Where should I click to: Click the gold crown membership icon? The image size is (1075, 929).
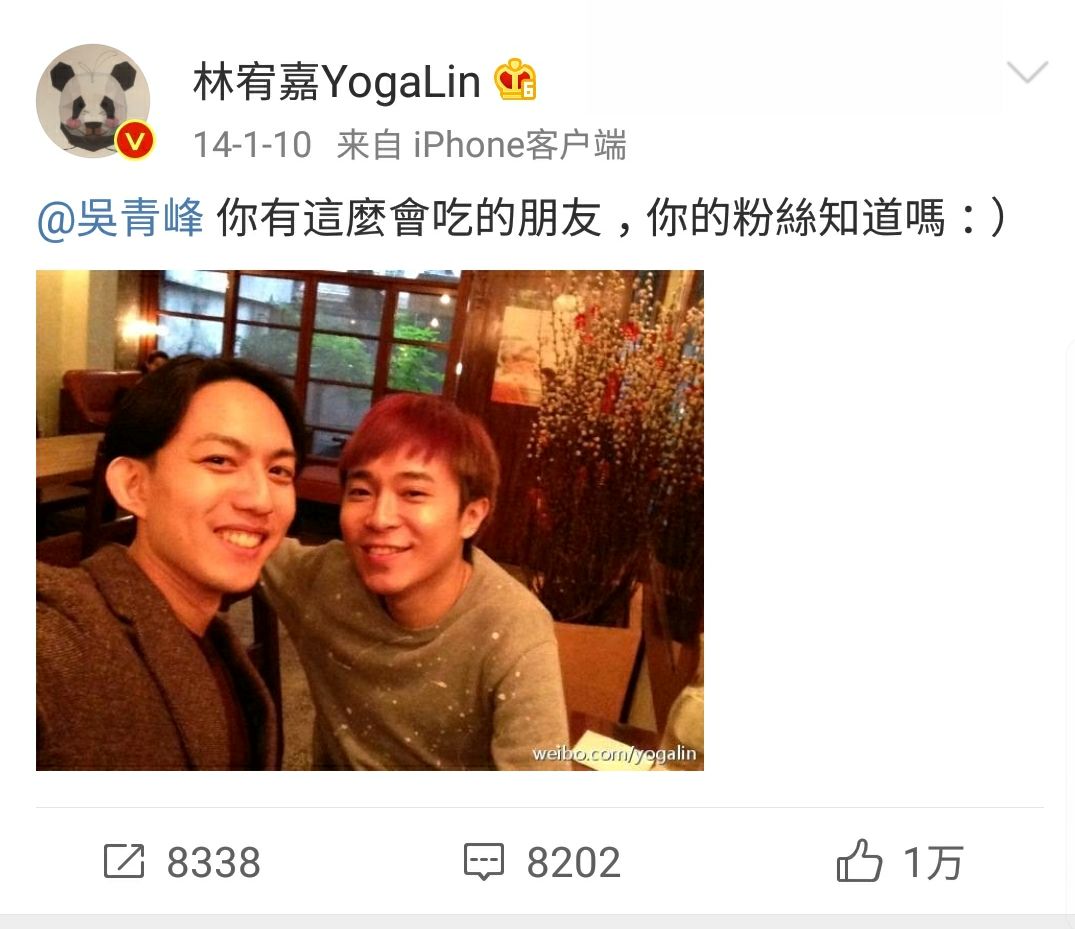pyautogui.click(x=516, y=80)
